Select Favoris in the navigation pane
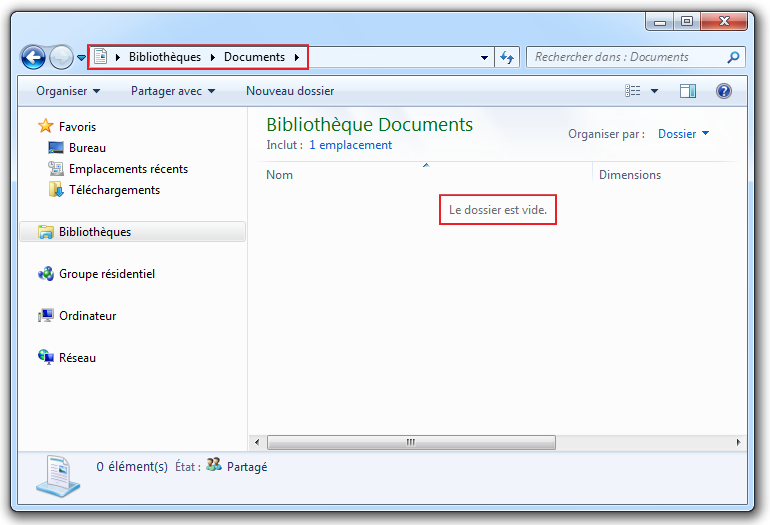The image size is (770, 525). [77, 127]
